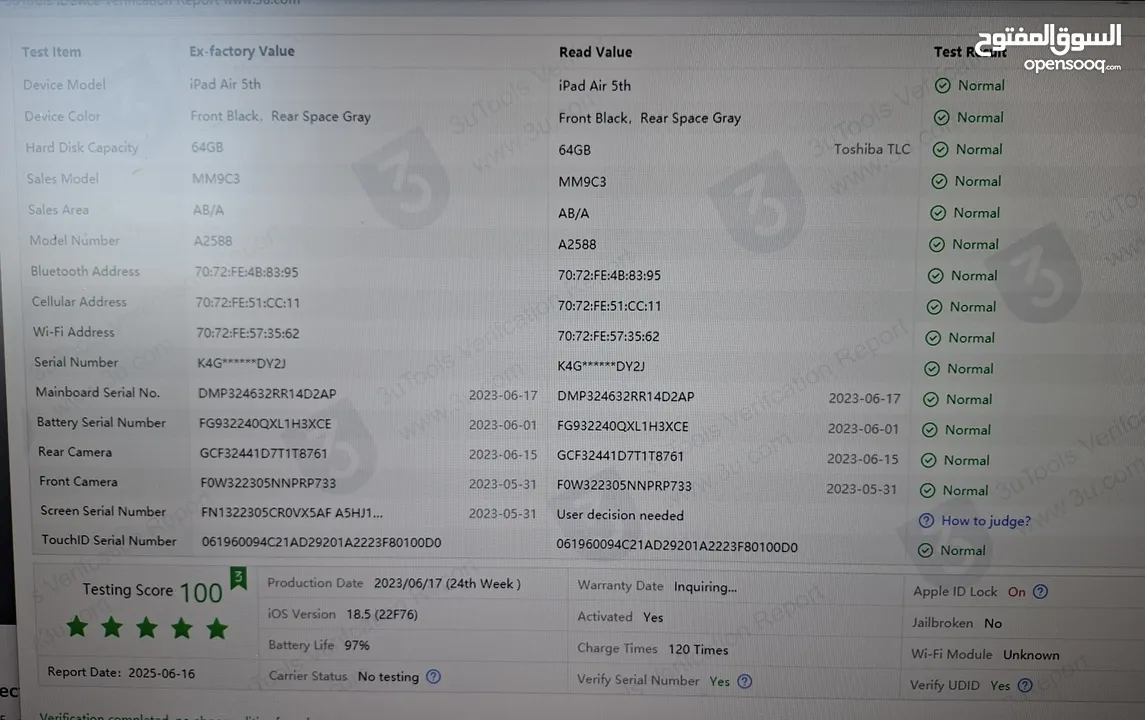Click Charge Times '120 Times' value
This screenshot has width=1145, height=720.
(698, 650)
